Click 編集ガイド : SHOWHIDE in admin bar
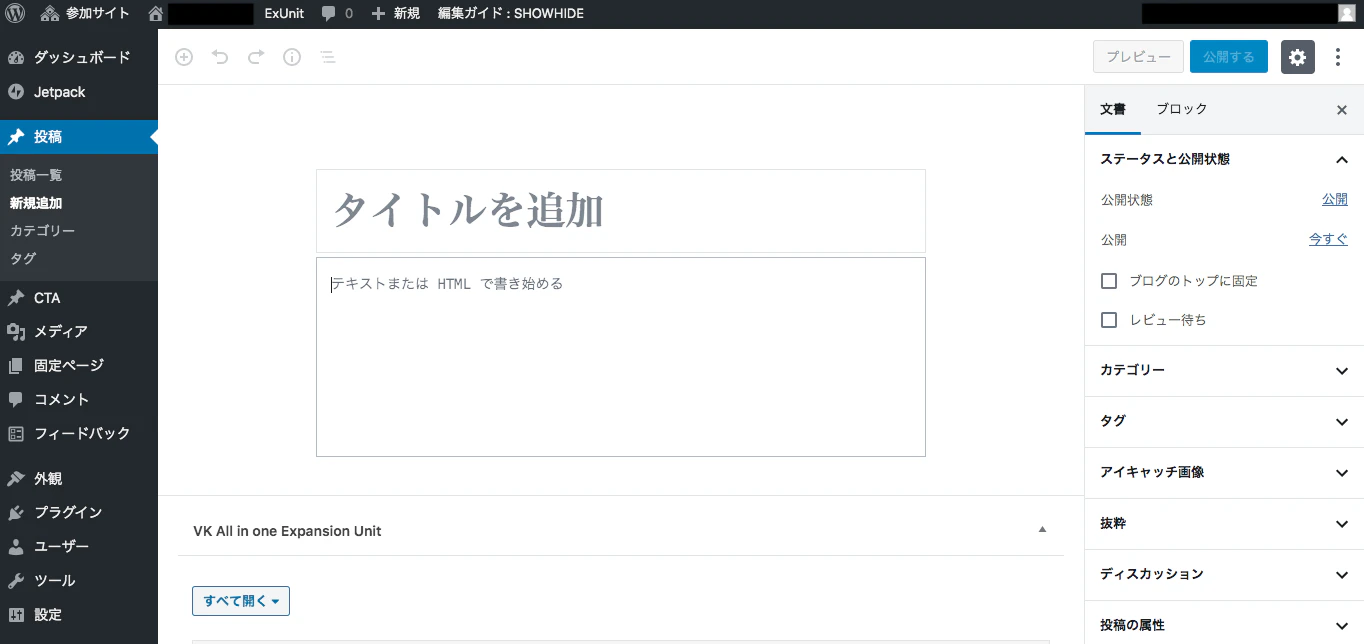 pos(510,14)
